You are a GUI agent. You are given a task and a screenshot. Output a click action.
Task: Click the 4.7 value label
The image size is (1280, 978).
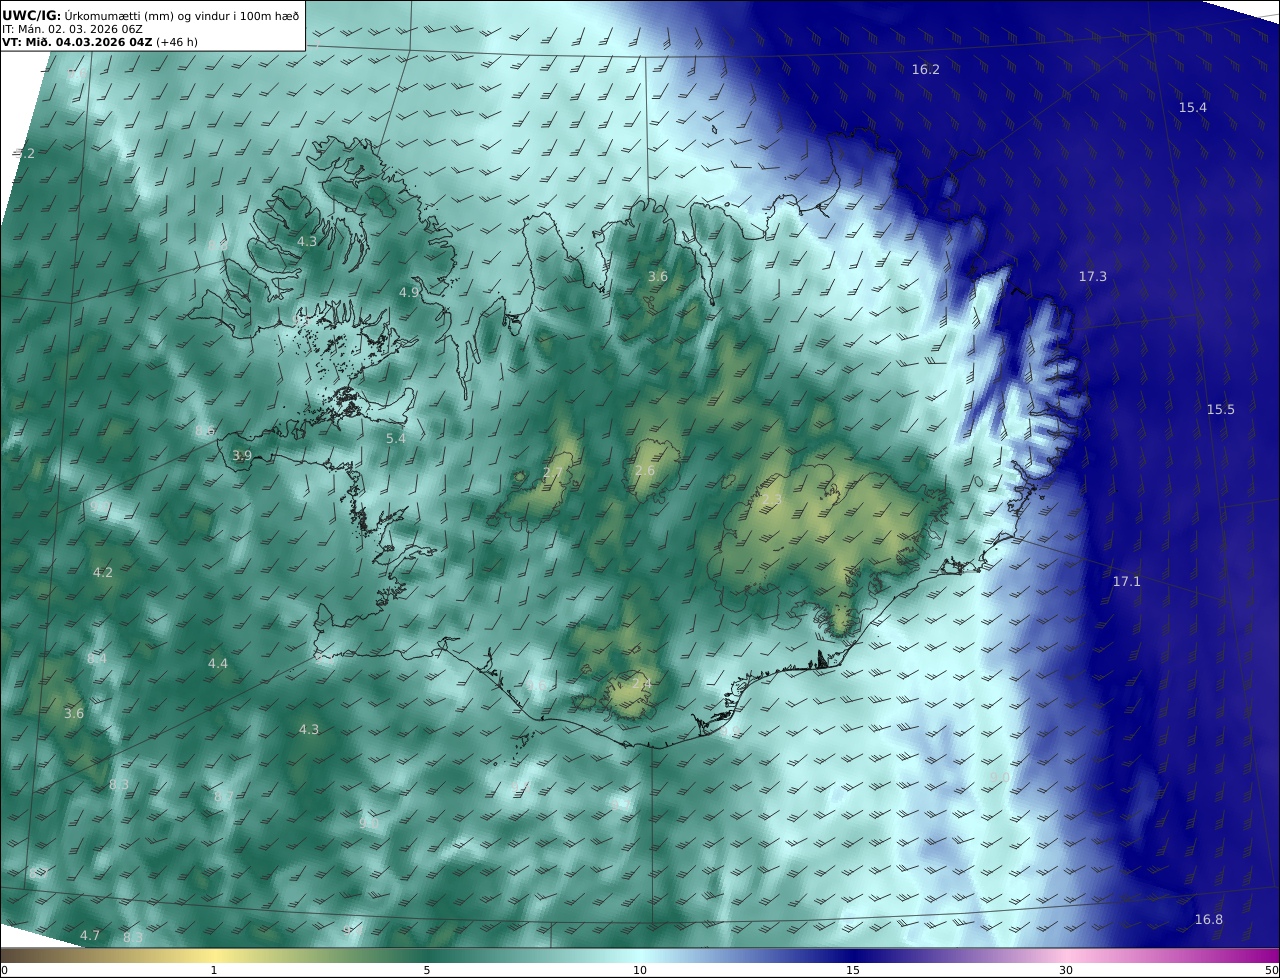tap(90, 936)
